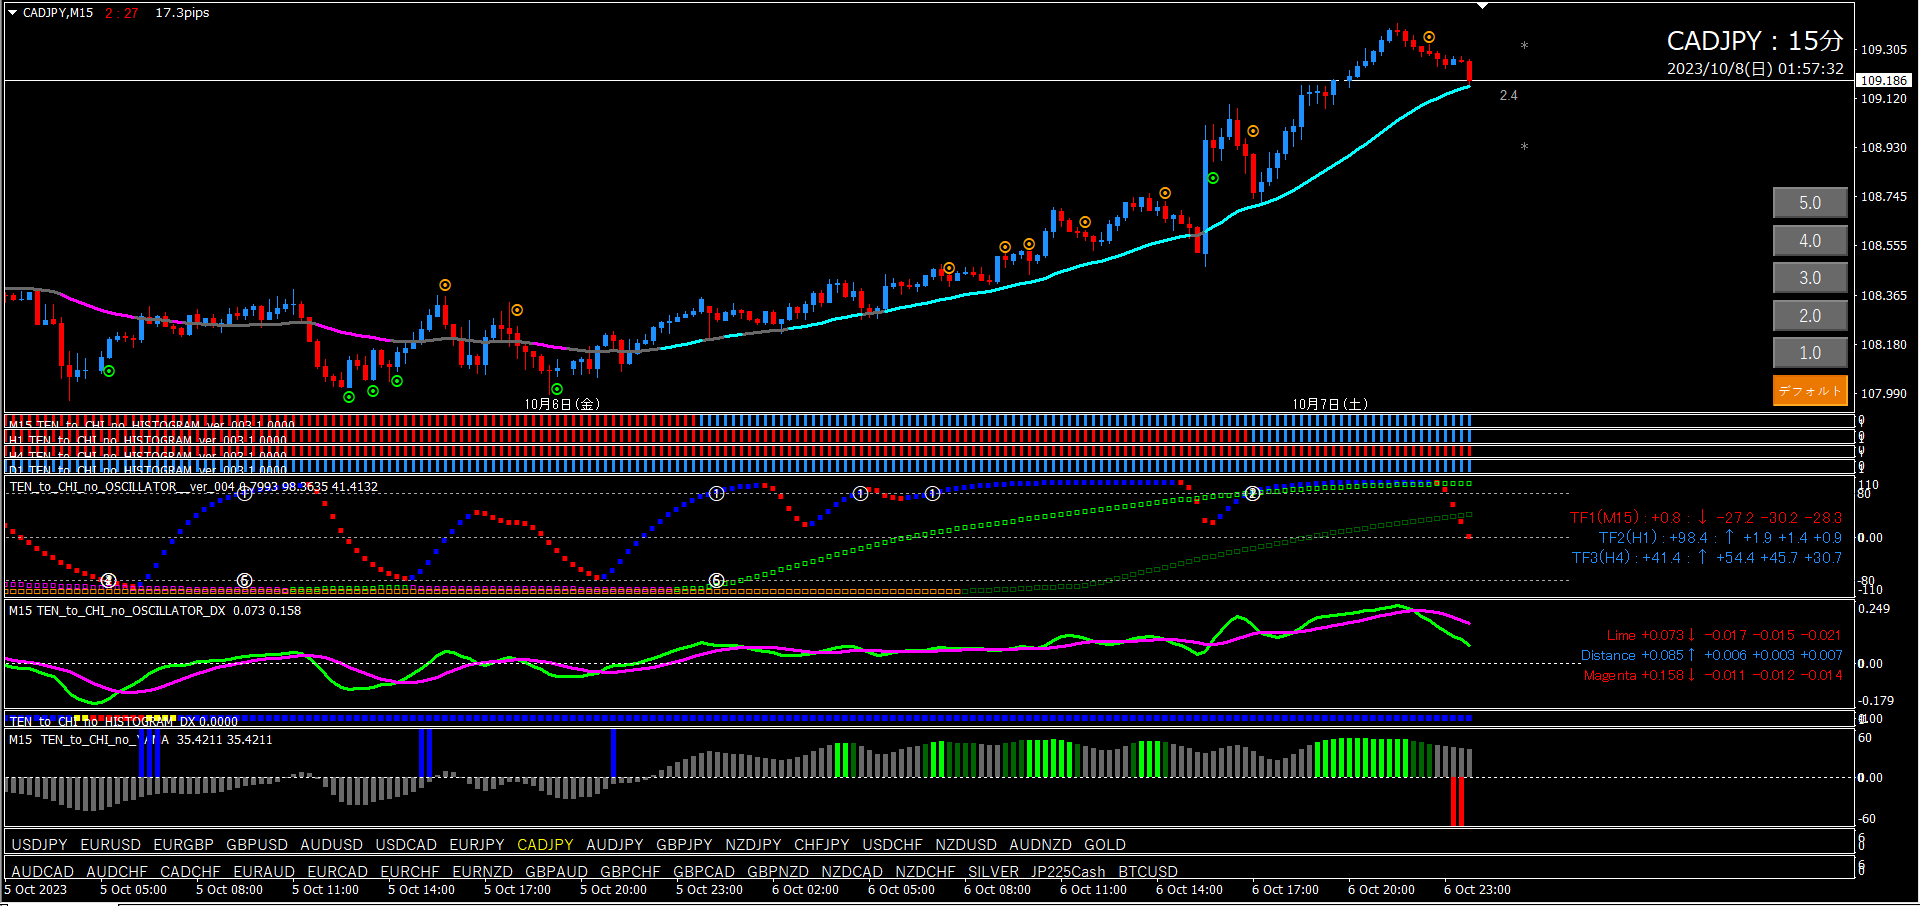Click the 5 Oct 2023 time axis label

[36, 890]
